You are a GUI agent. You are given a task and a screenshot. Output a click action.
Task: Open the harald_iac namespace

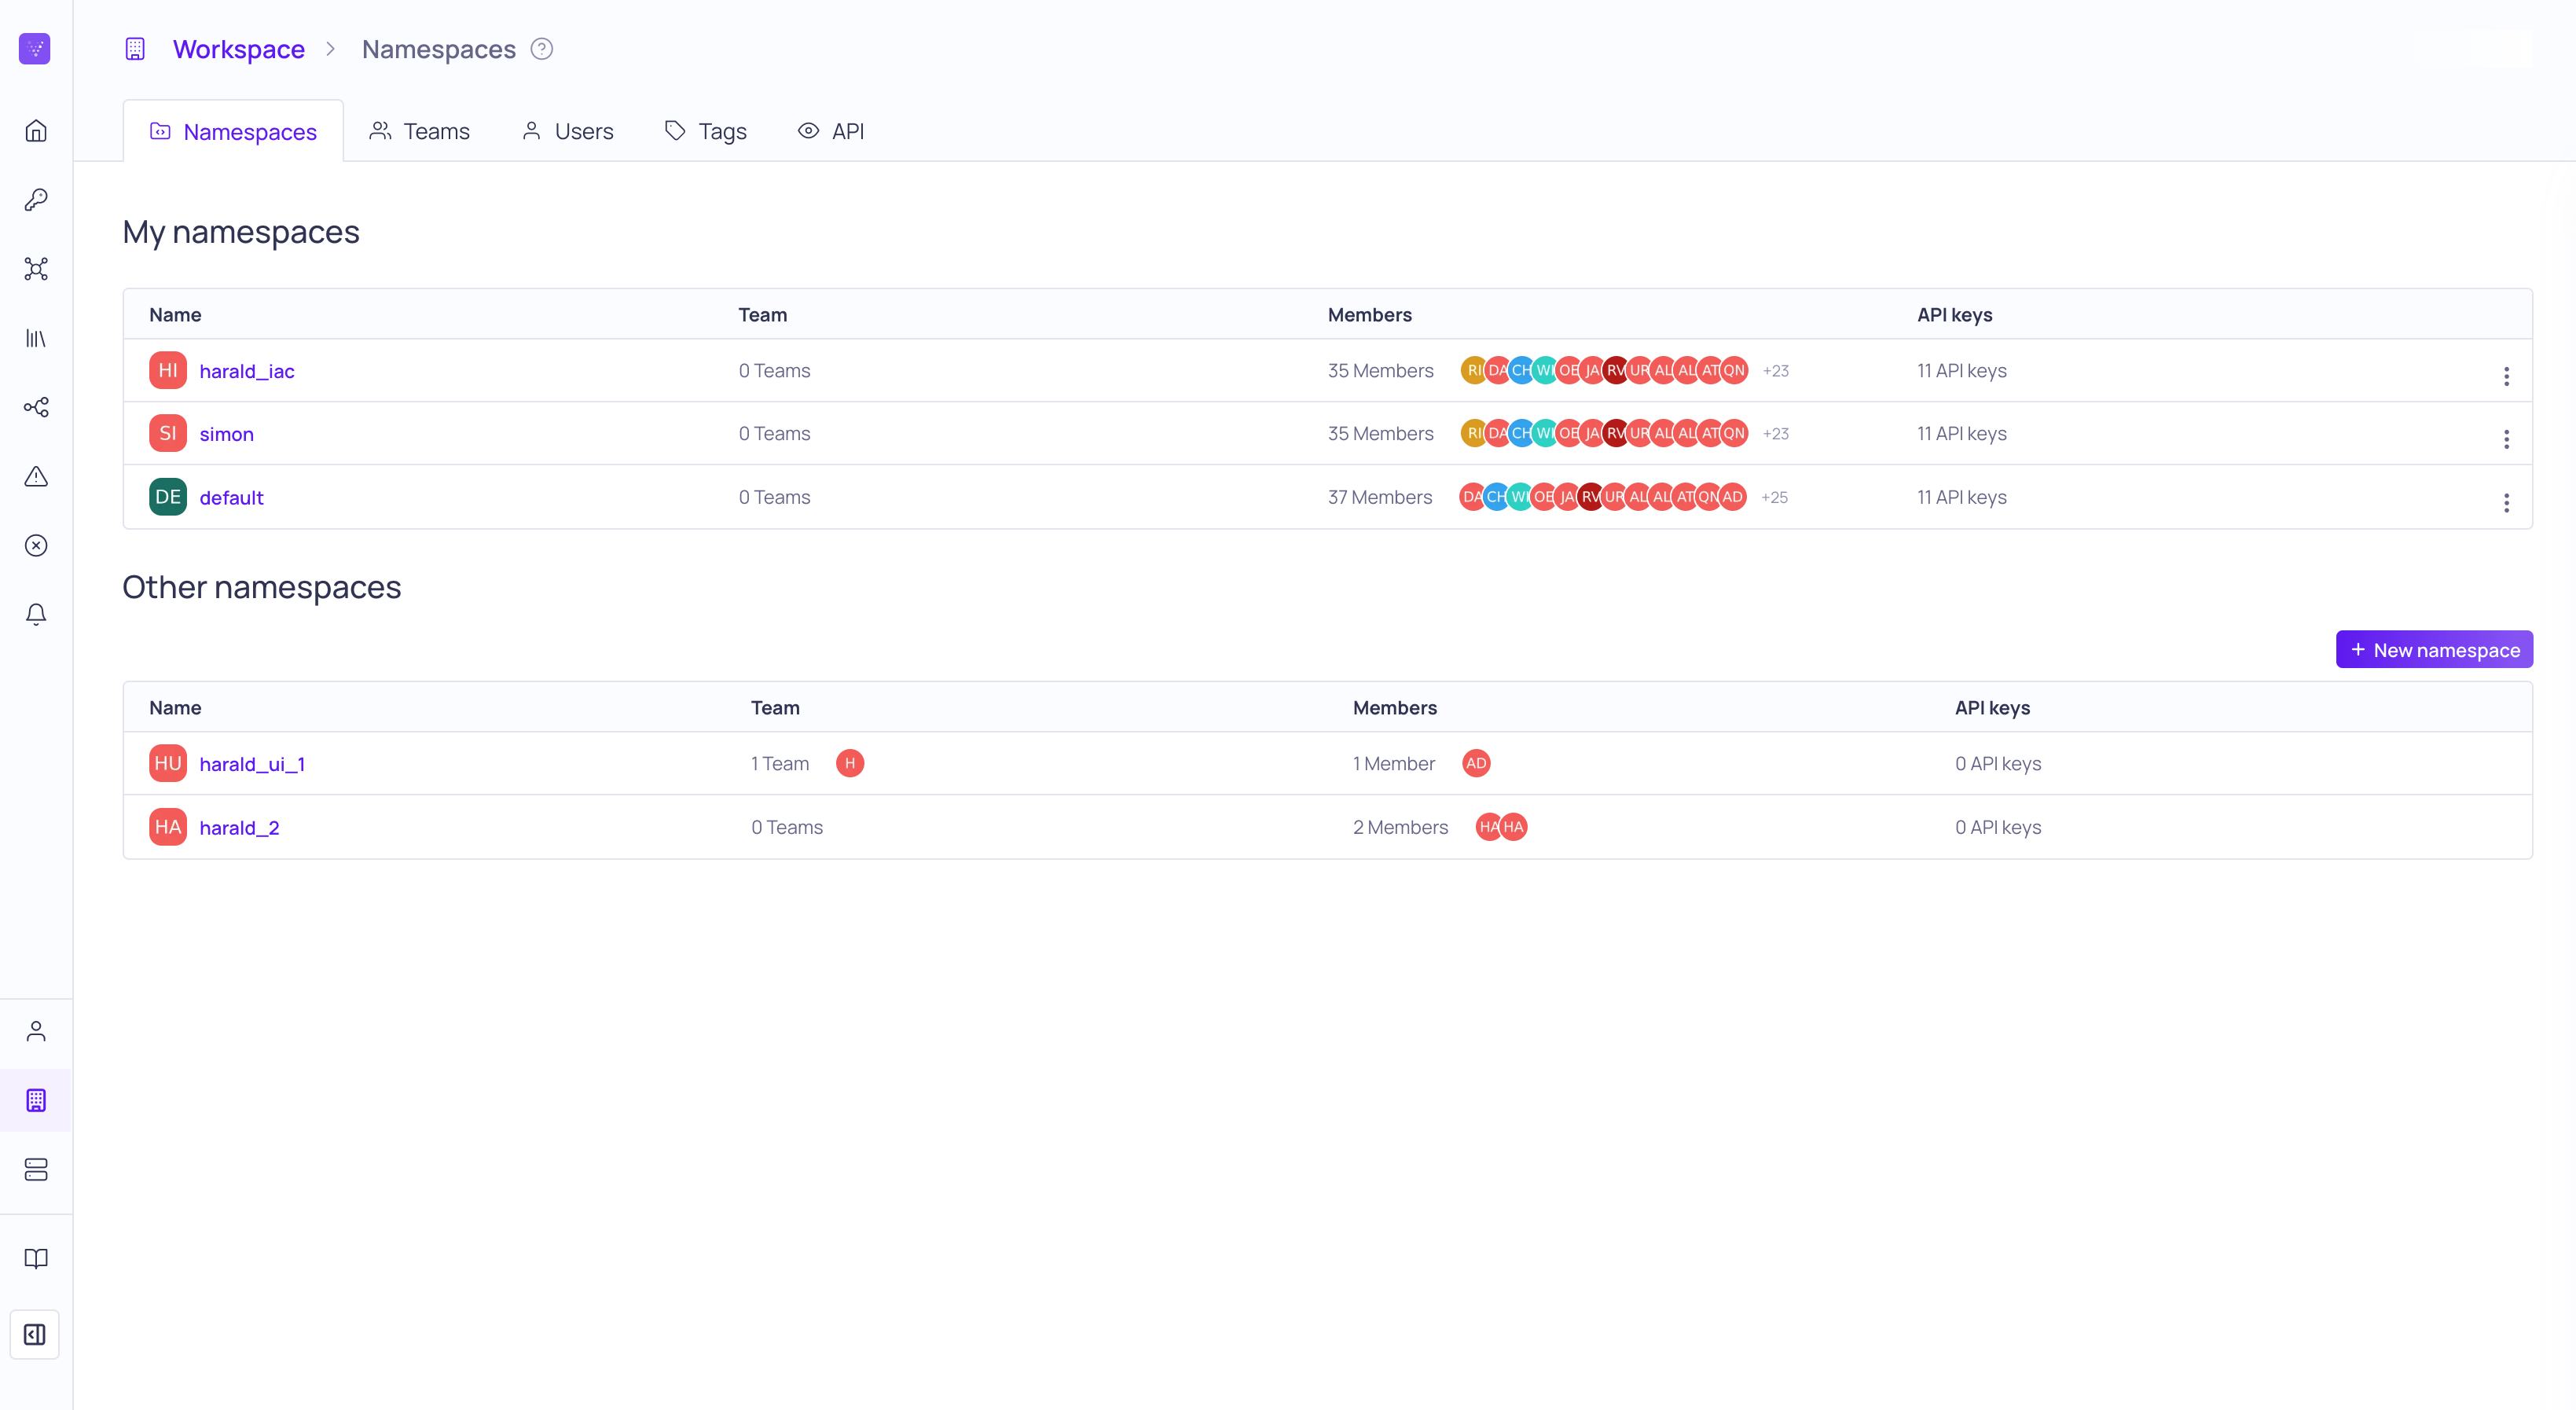[247, 371]
